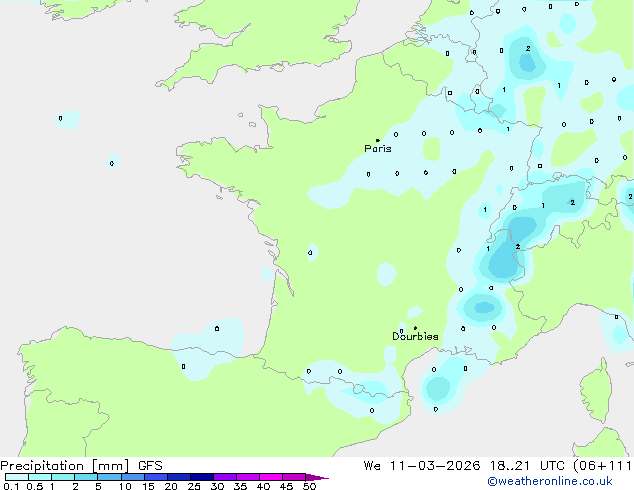Click the legend value '0.5'
Viewport: 634px width, 490px height.
coord(34,486)
